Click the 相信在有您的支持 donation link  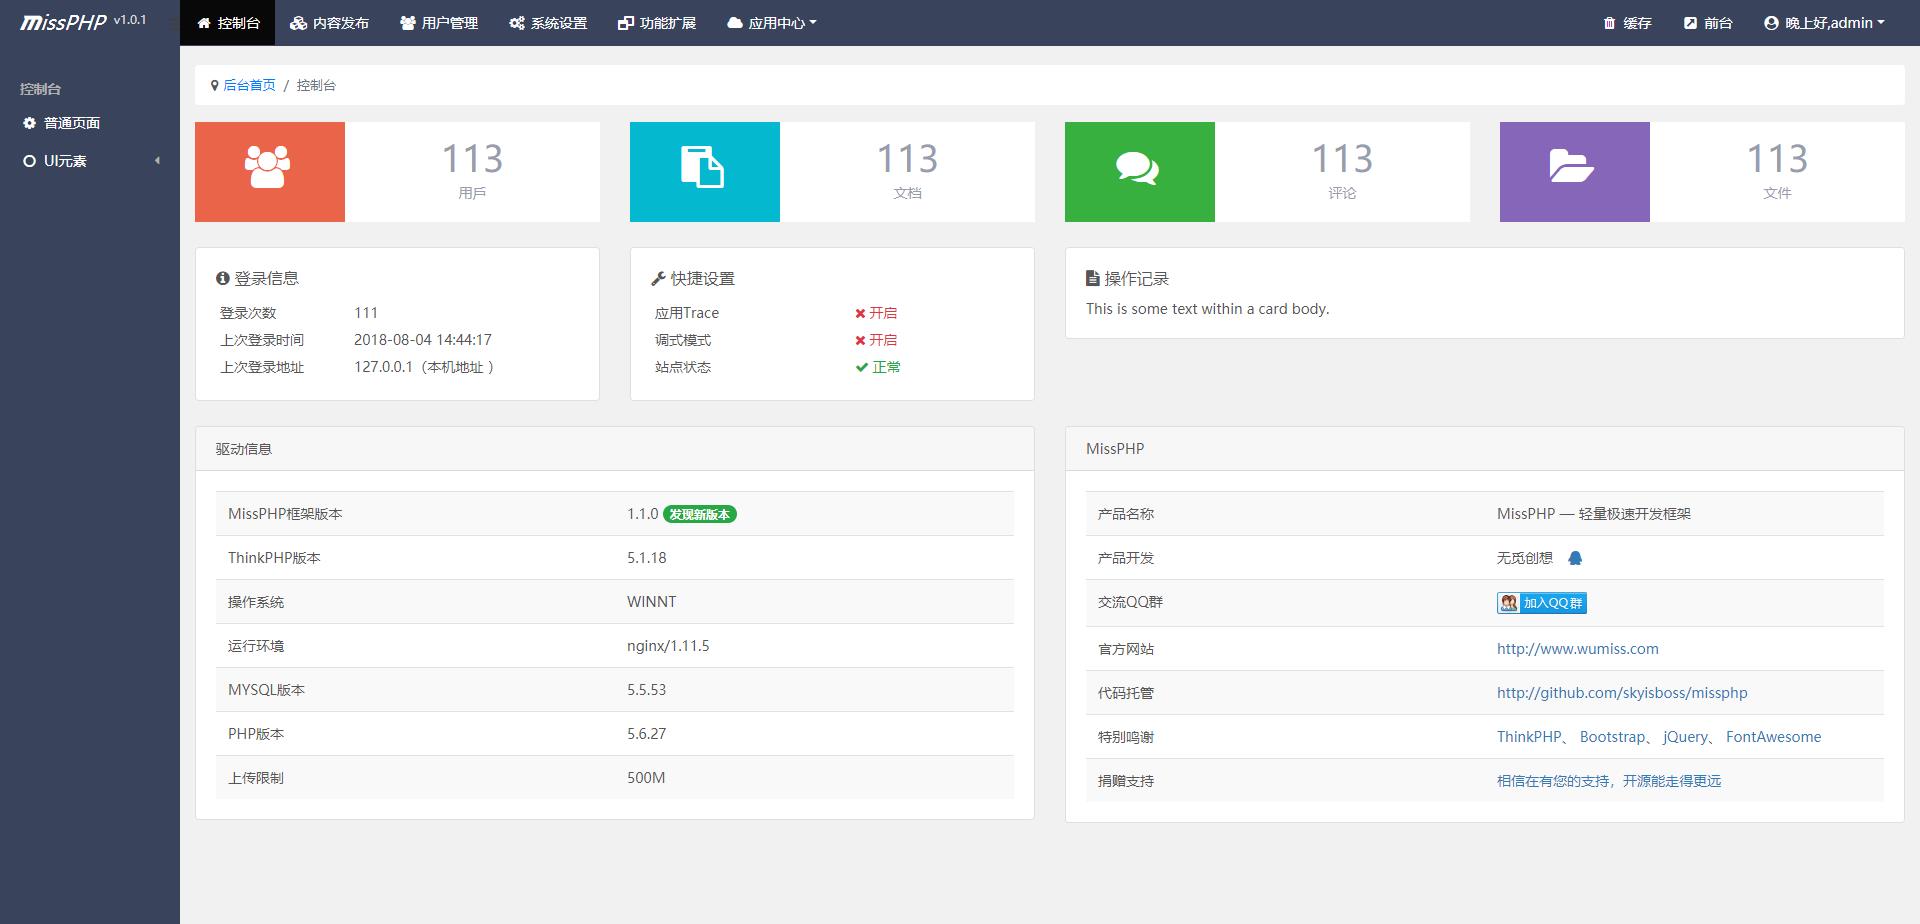click(1609, 781)
